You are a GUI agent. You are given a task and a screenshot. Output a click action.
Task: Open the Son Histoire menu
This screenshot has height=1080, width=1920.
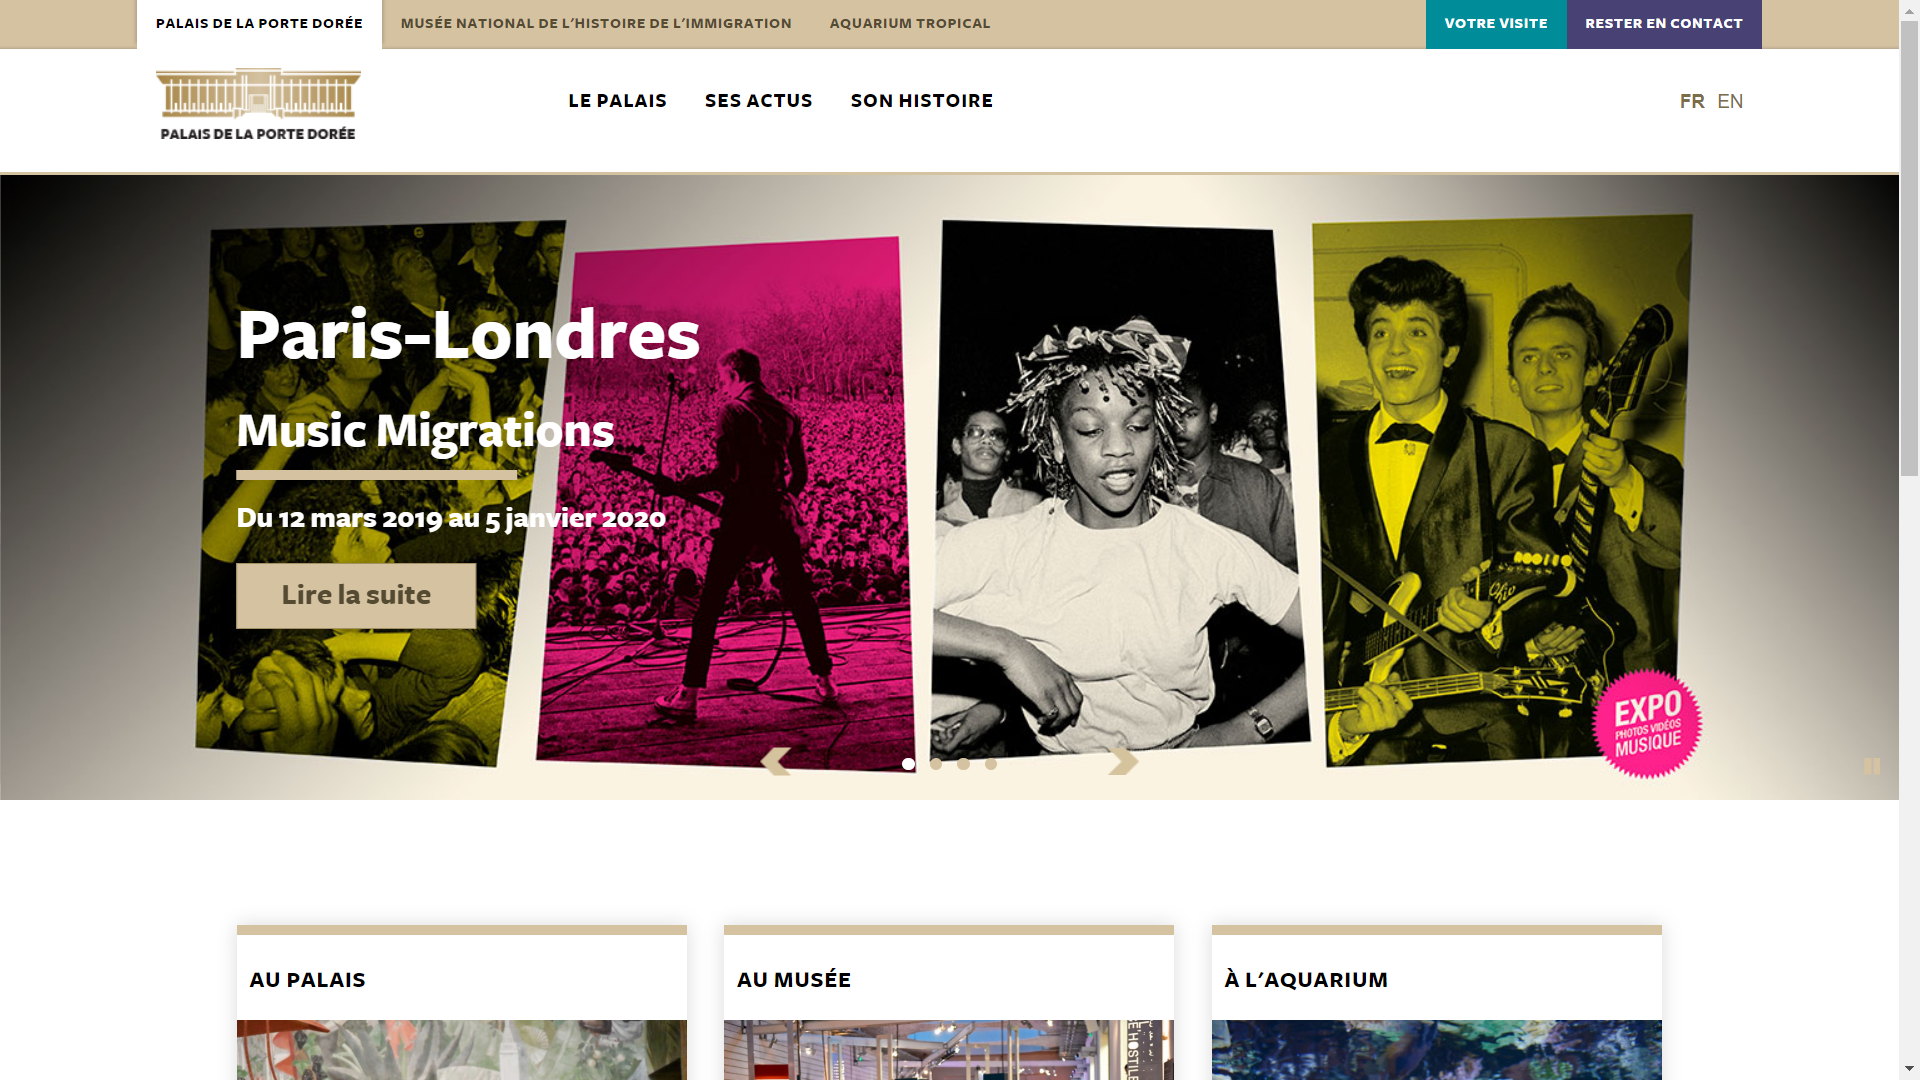921,101
